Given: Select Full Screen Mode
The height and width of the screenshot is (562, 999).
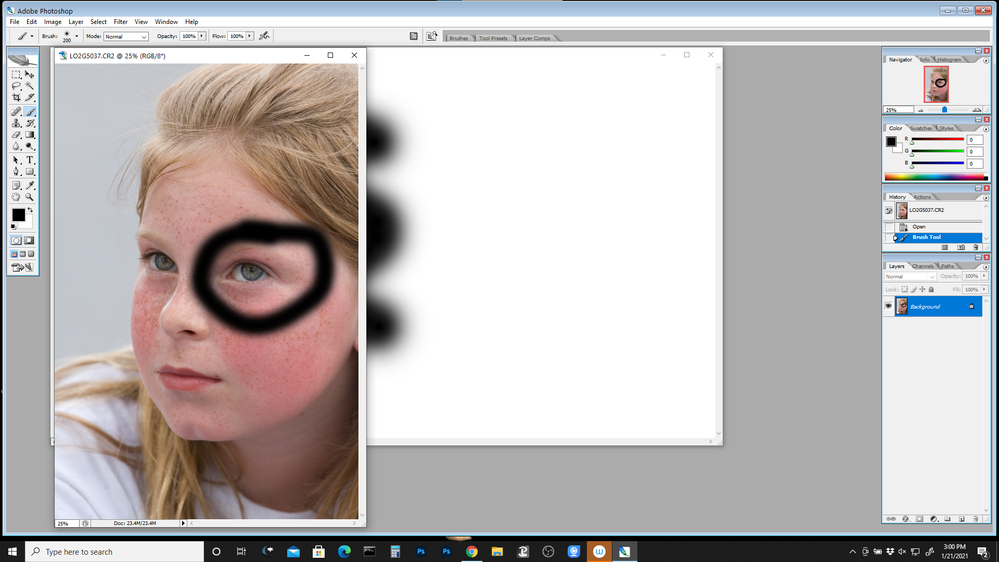Looking at the screenshot, I should 31,254.
